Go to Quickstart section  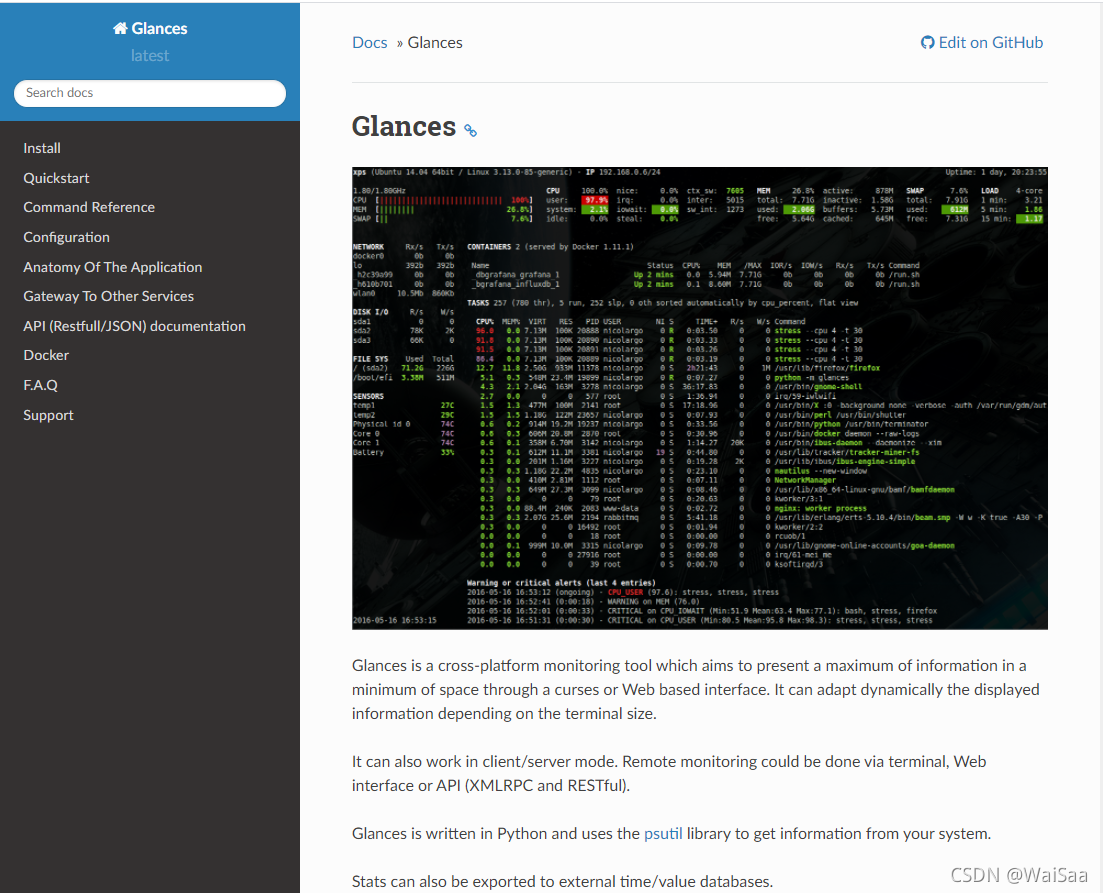coord(56,178)
